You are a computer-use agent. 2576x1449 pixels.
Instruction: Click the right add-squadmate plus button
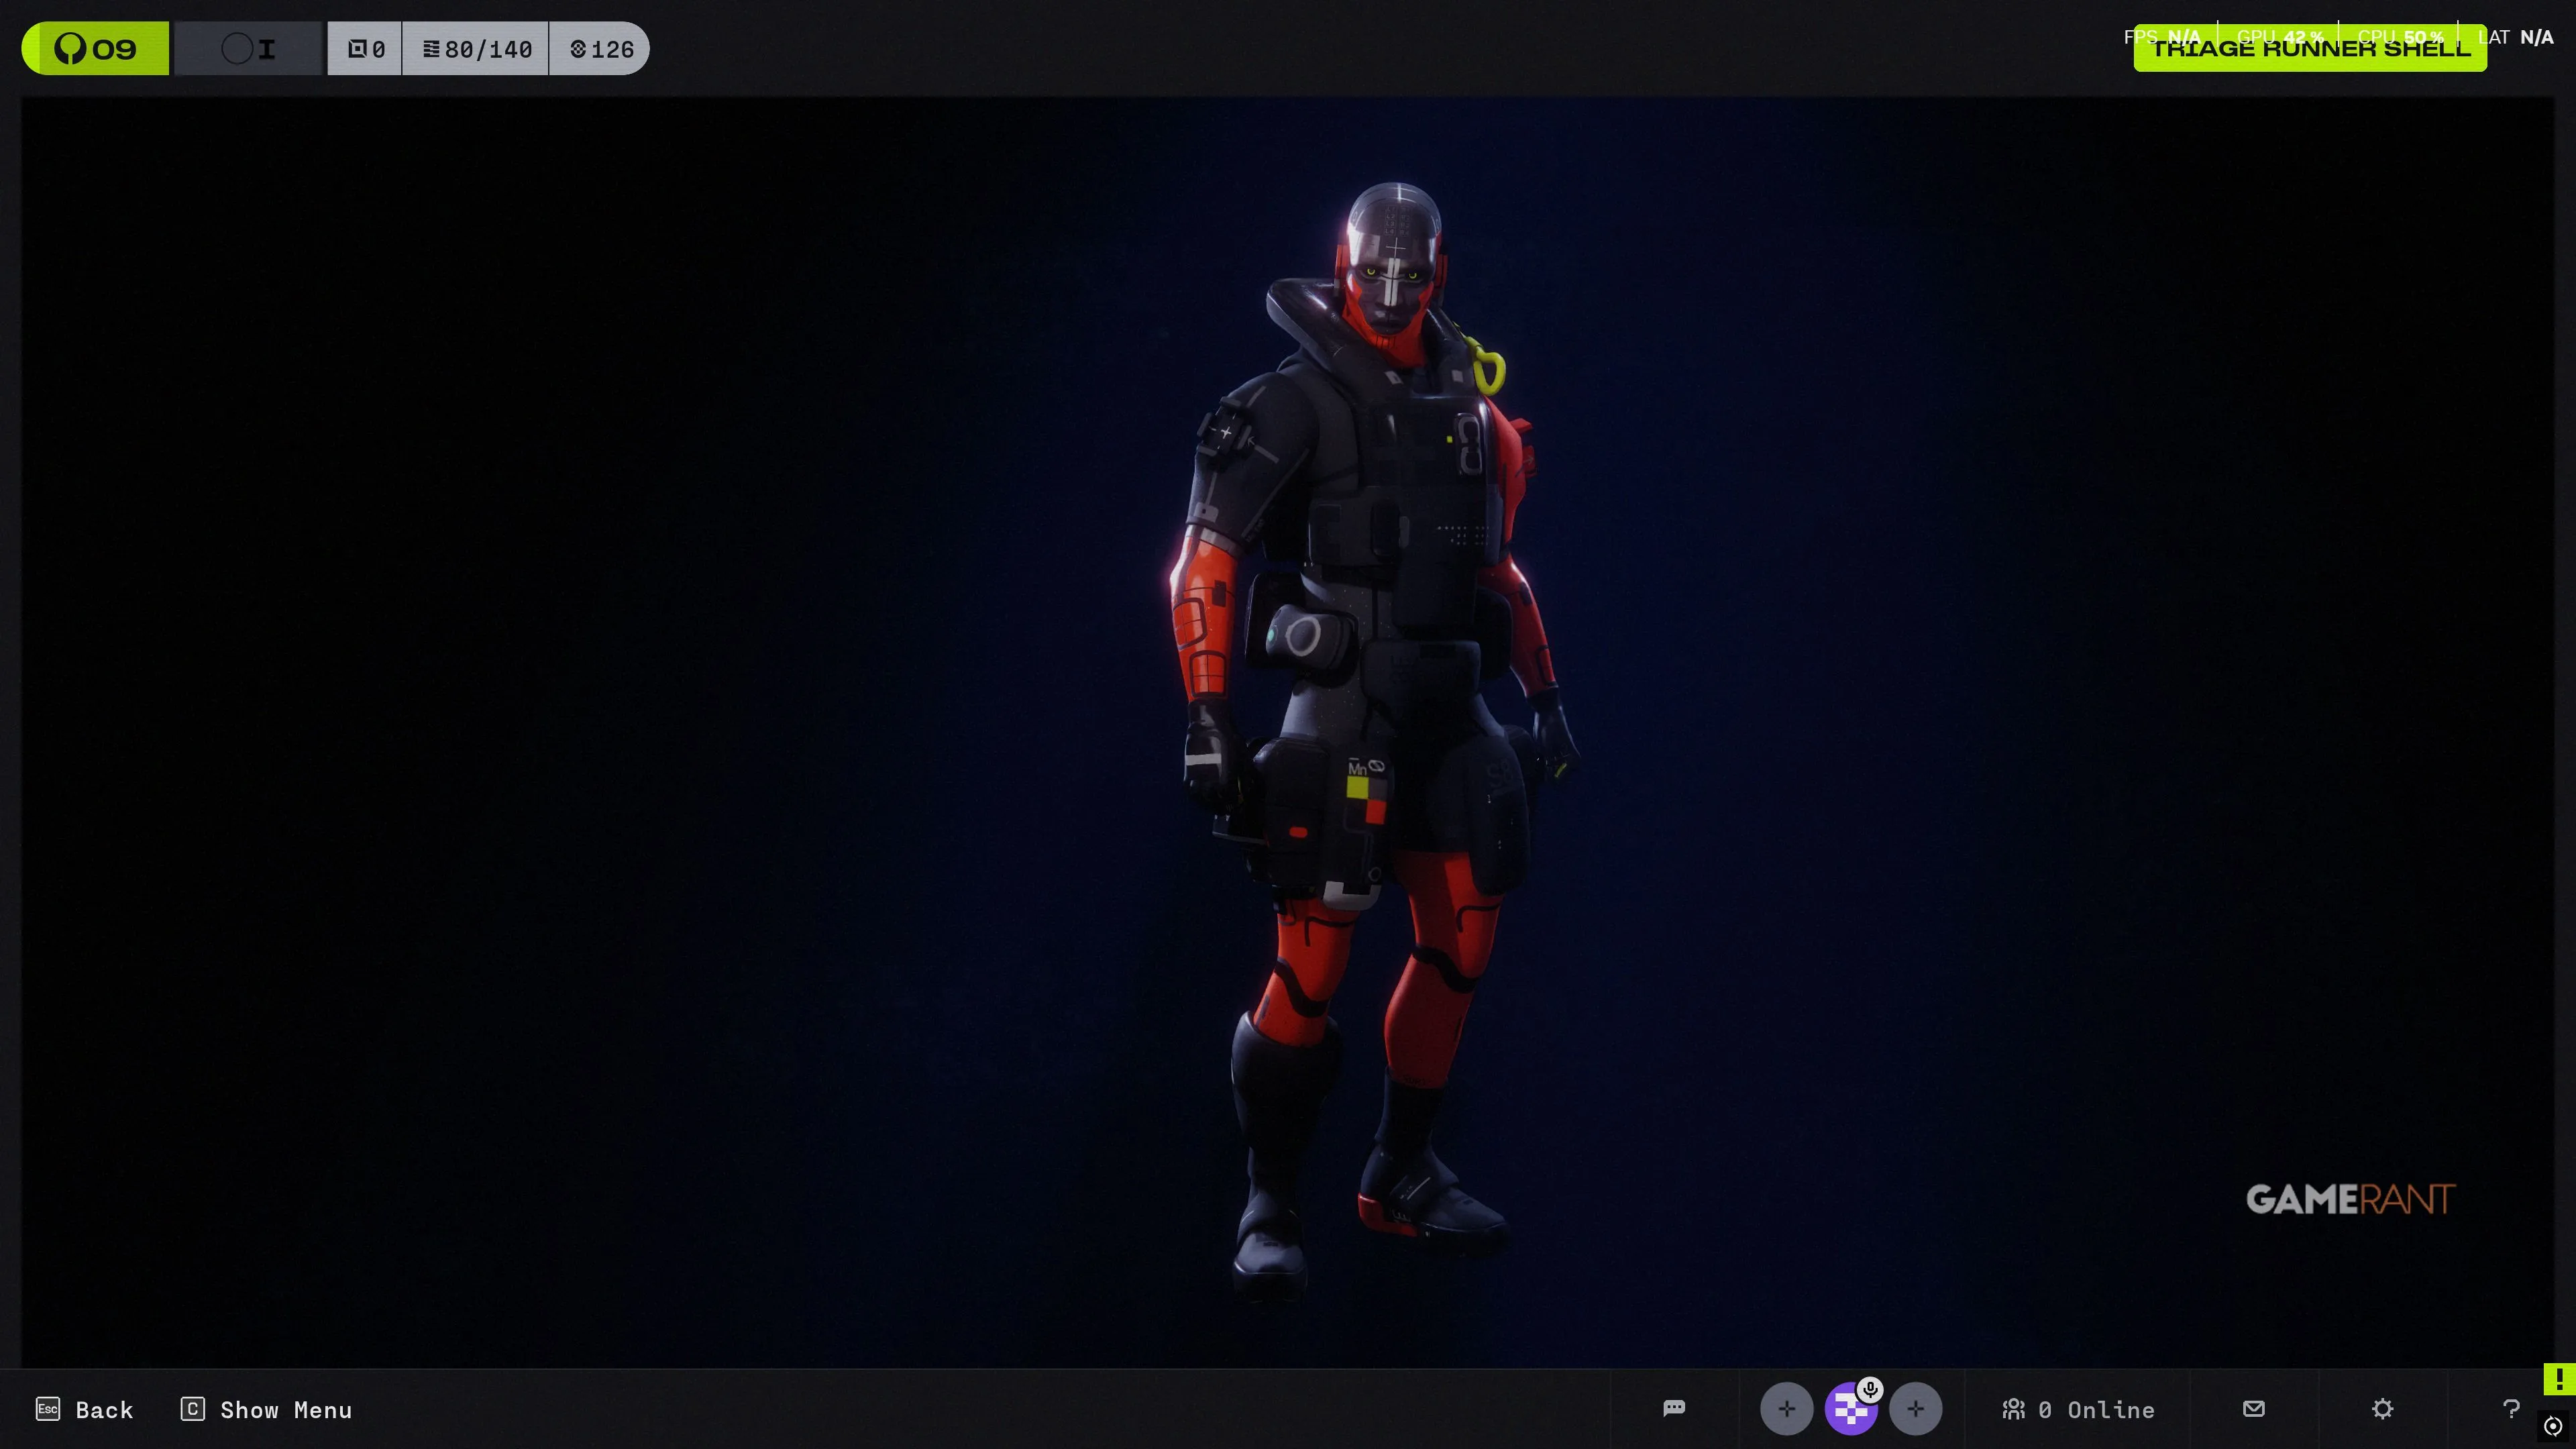1915,1409
